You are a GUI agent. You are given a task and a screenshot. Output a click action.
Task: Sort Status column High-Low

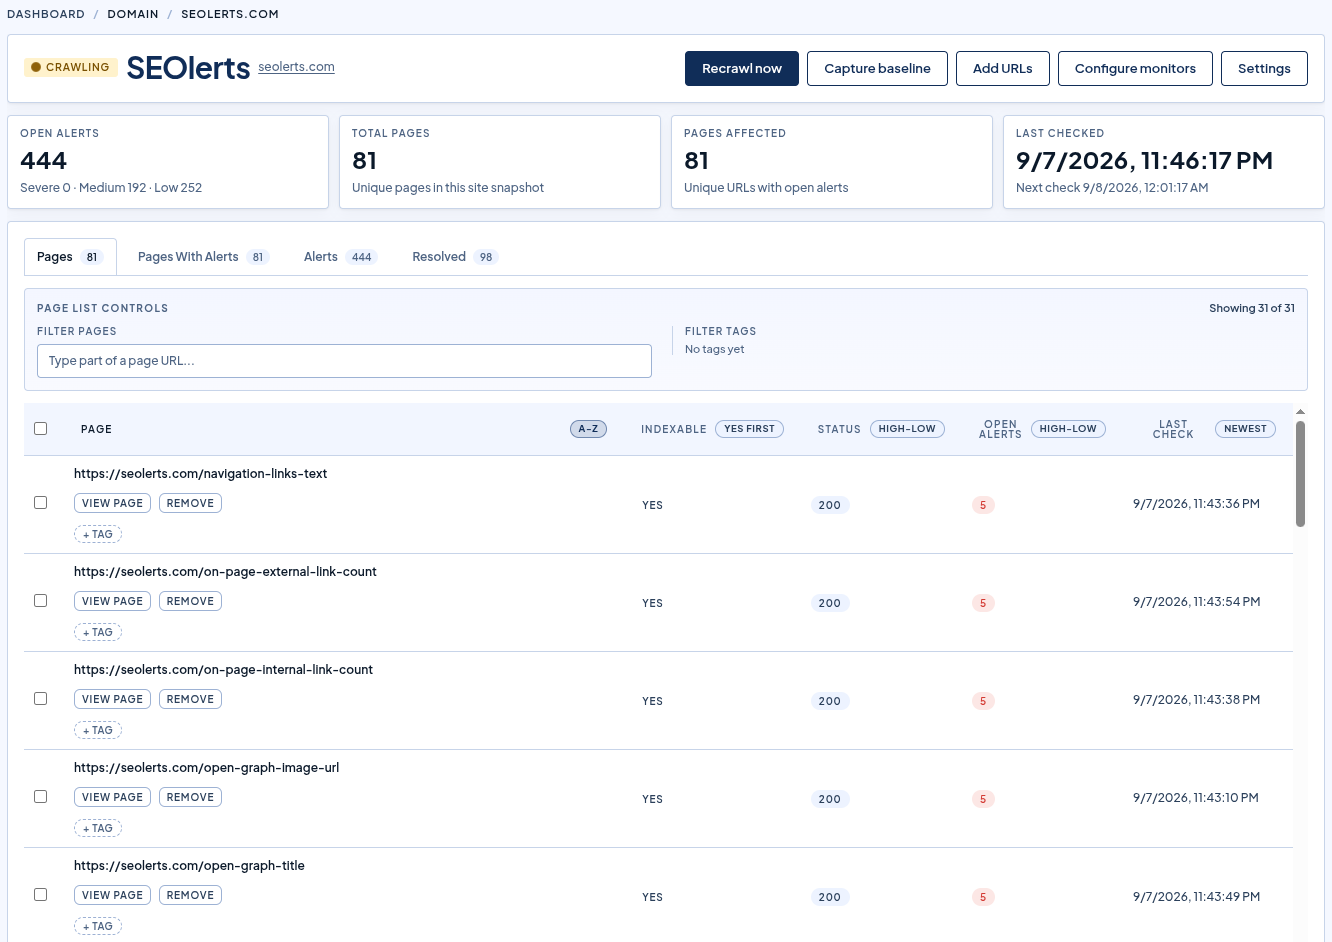[x=907, y=429]
